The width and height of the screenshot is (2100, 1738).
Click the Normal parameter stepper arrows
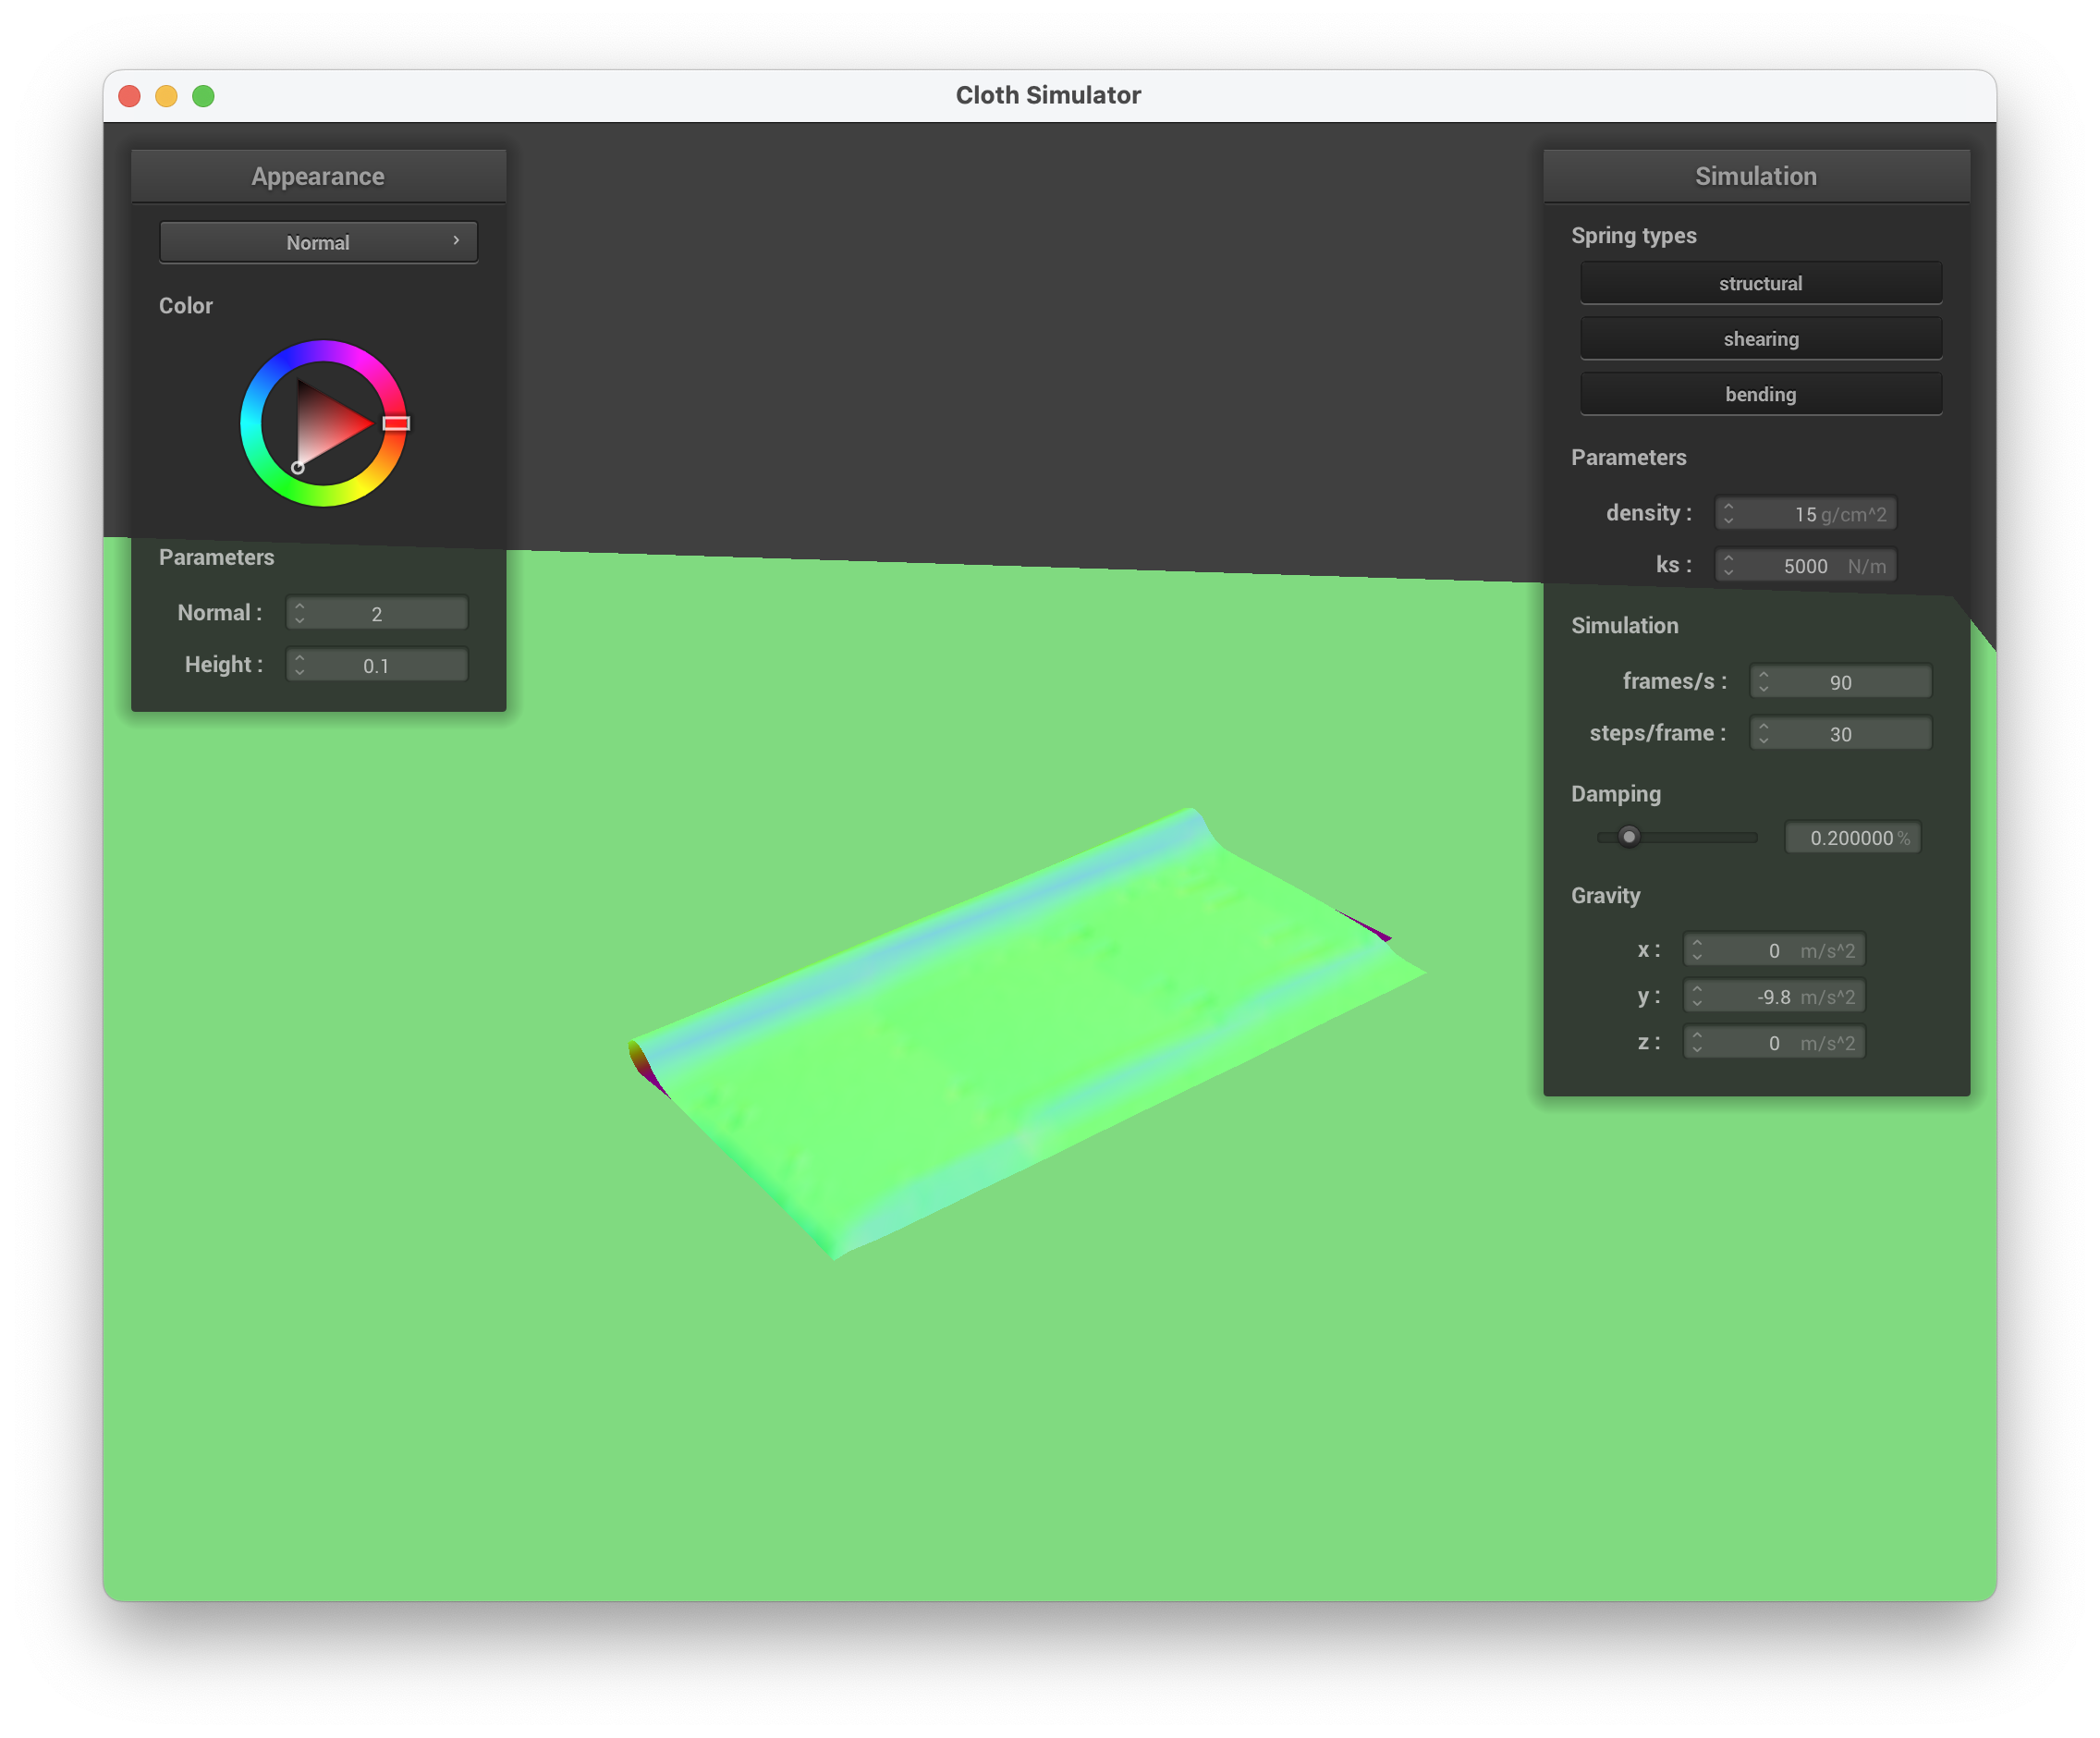click(x=299, y=613)
